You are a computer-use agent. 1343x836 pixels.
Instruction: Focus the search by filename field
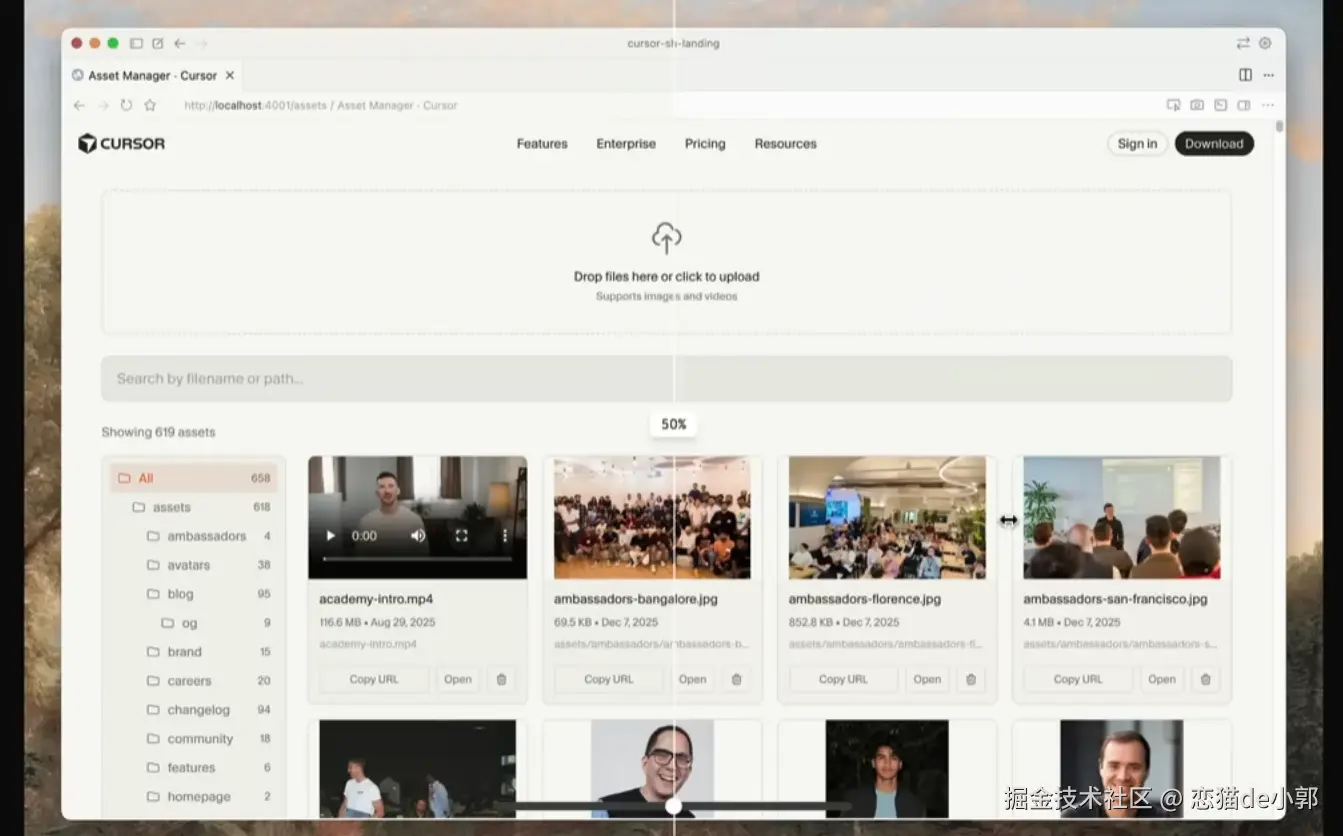click(666, 379)
